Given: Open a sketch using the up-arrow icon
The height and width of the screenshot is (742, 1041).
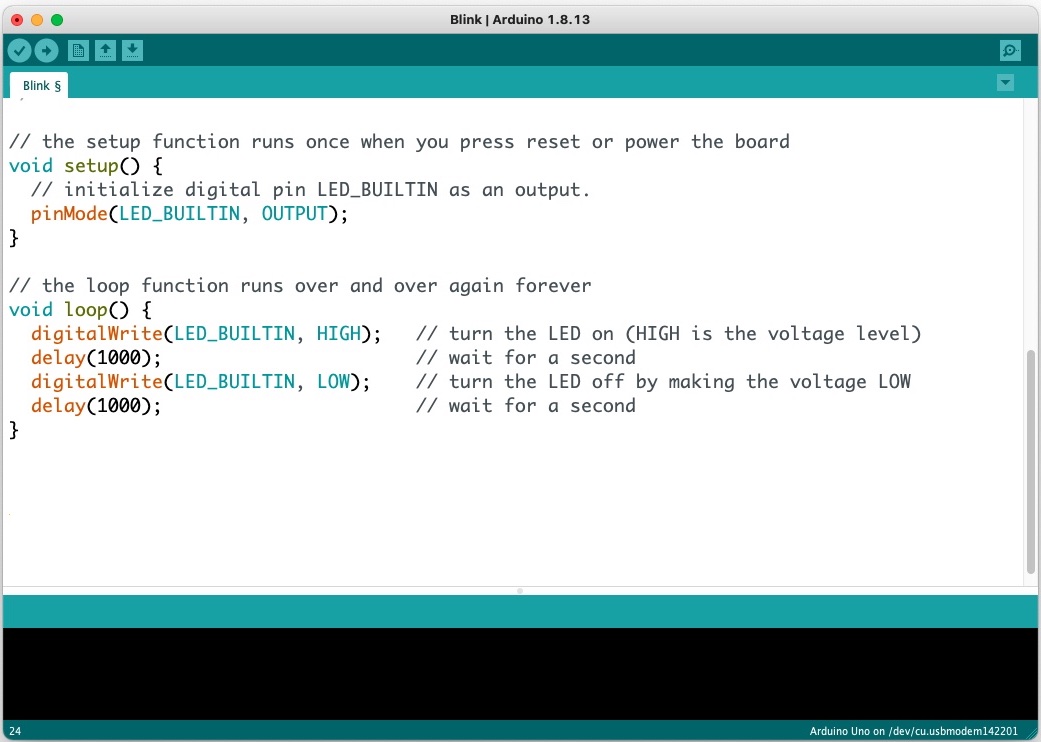Looking at the screenshot, I should point(105,51).
